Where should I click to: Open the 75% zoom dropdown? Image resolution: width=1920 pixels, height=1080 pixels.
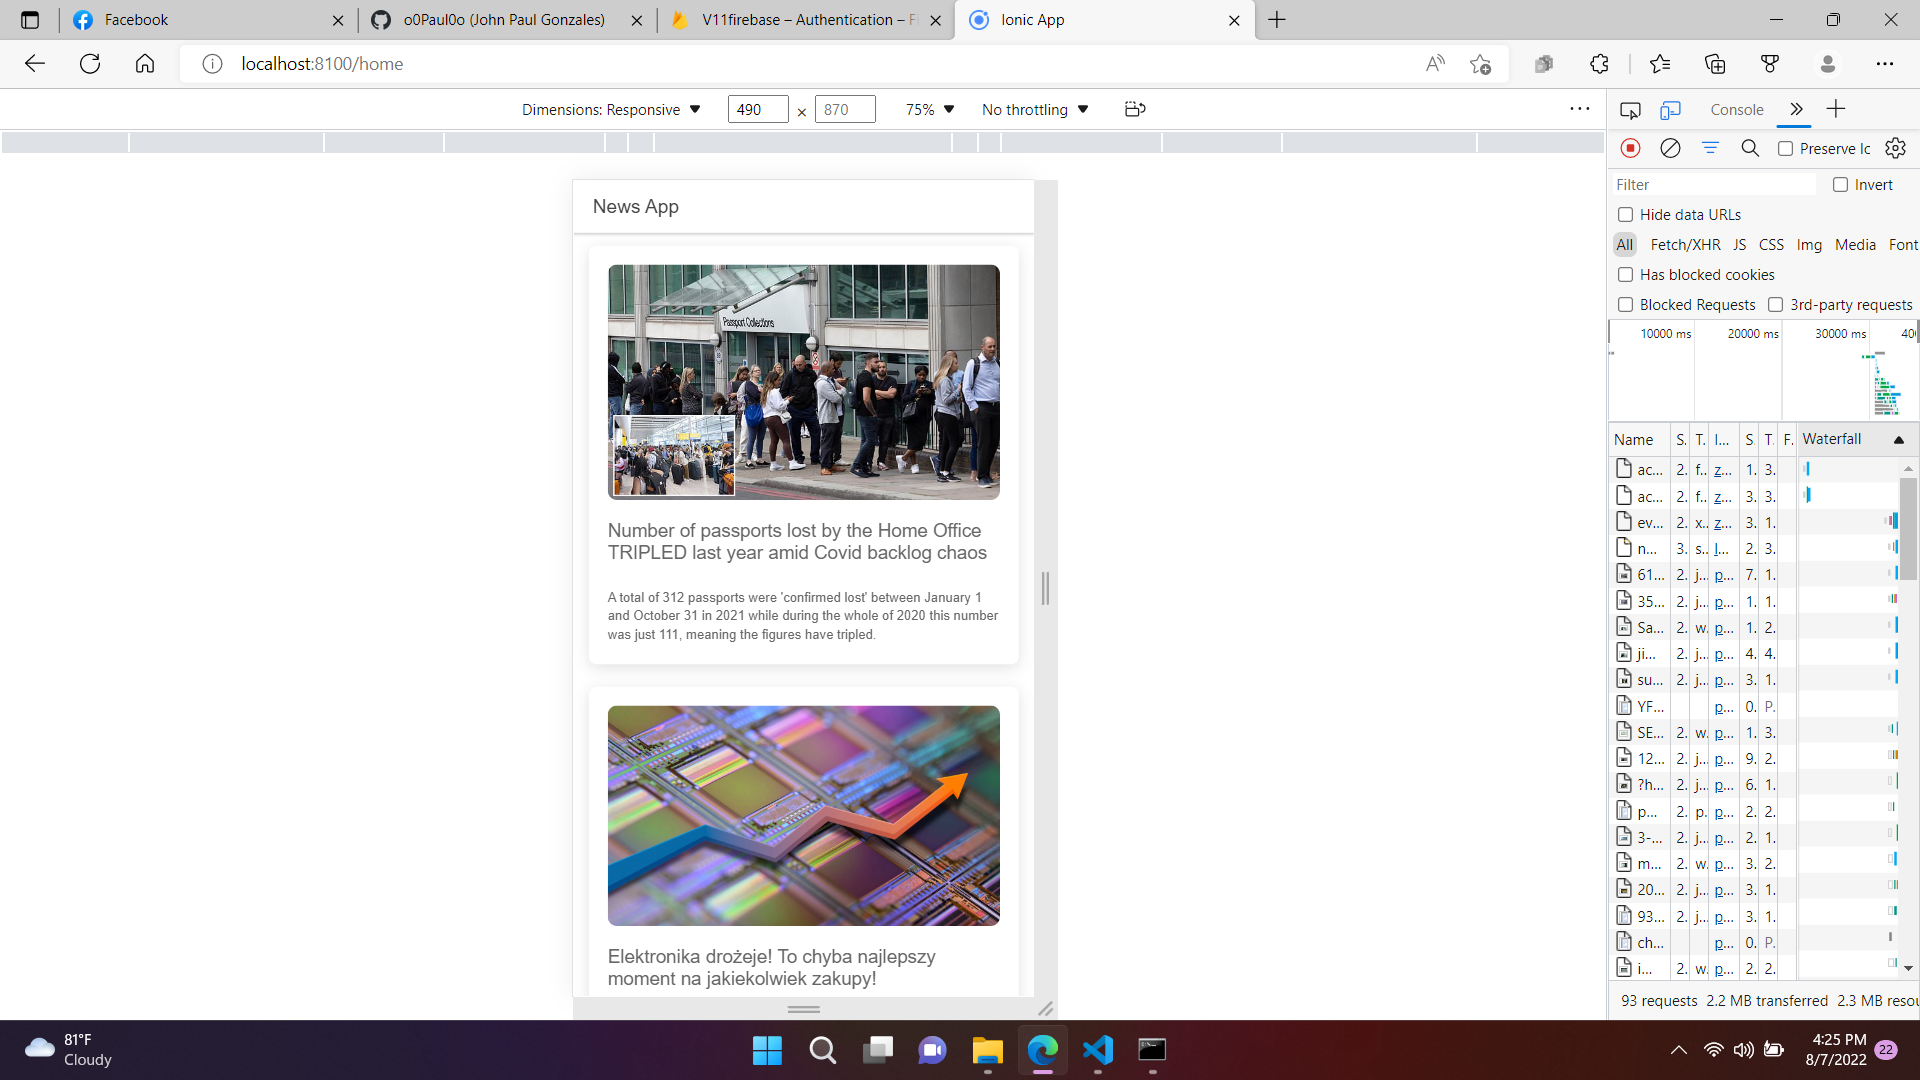point(930,110)
